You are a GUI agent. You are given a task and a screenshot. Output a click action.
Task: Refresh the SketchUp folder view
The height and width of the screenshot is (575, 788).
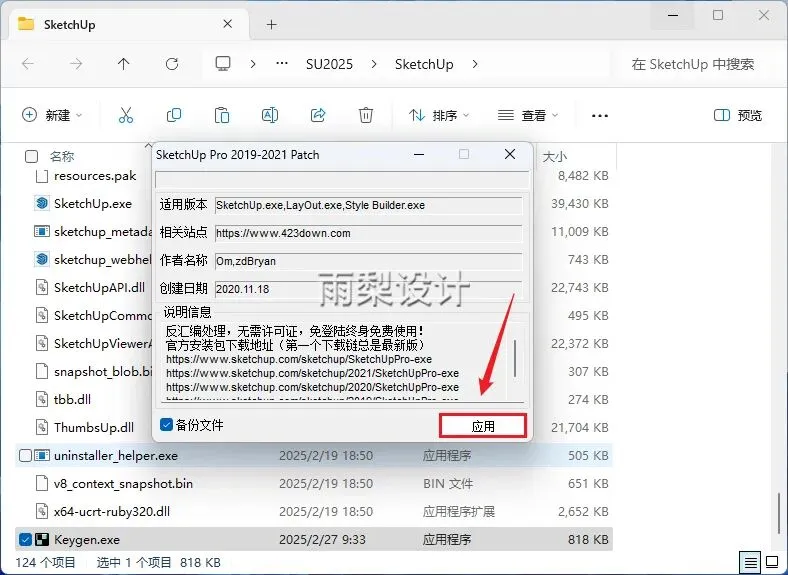point(172,64)
